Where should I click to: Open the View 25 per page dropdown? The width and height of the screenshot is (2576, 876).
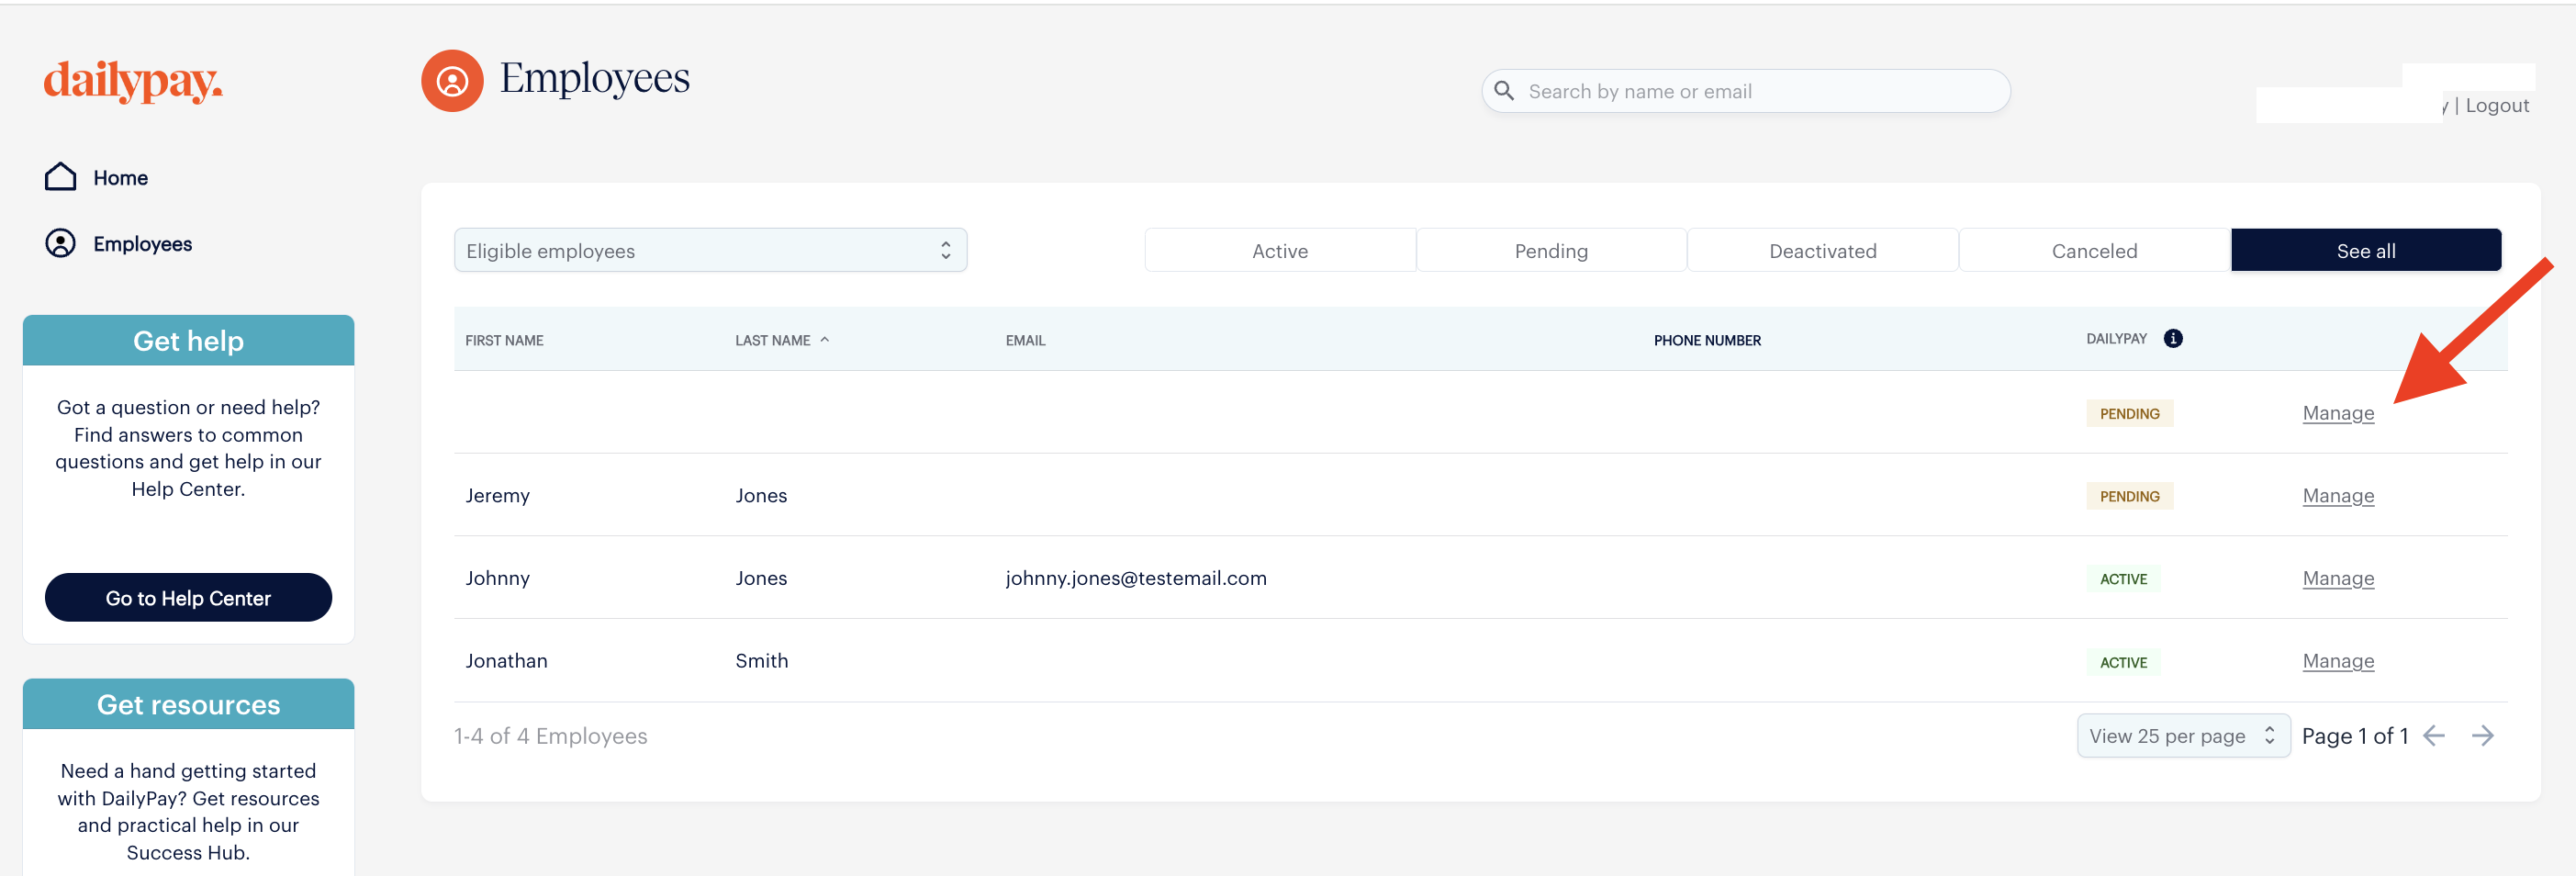coord(2183,735)
